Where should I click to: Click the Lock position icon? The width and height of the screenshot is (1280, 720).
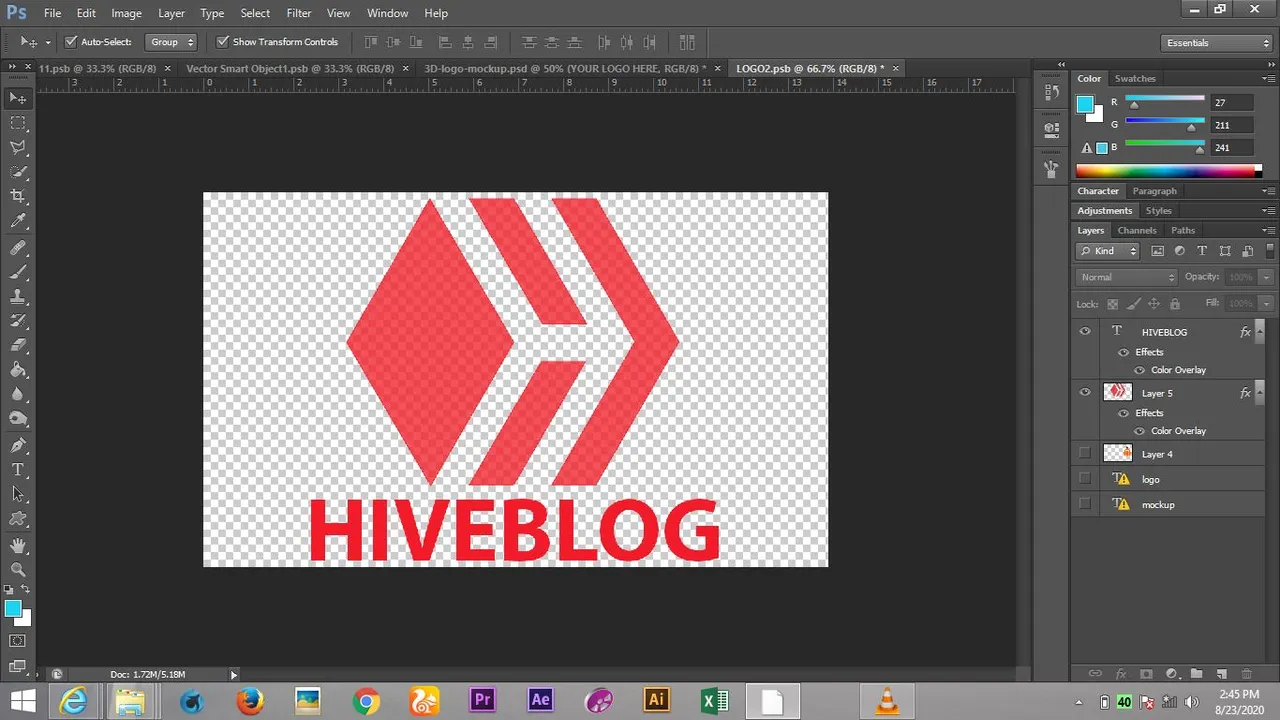coord(1154,303)
